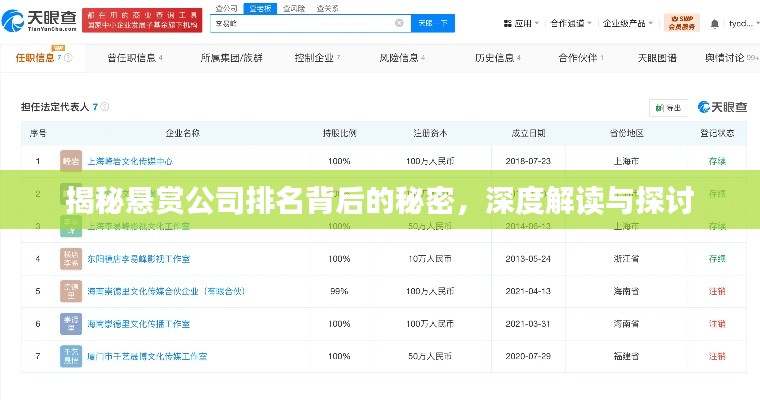The image size is (760, 400).
Task: Click the 10万人民币 capital cell
Action: [430, 258]
